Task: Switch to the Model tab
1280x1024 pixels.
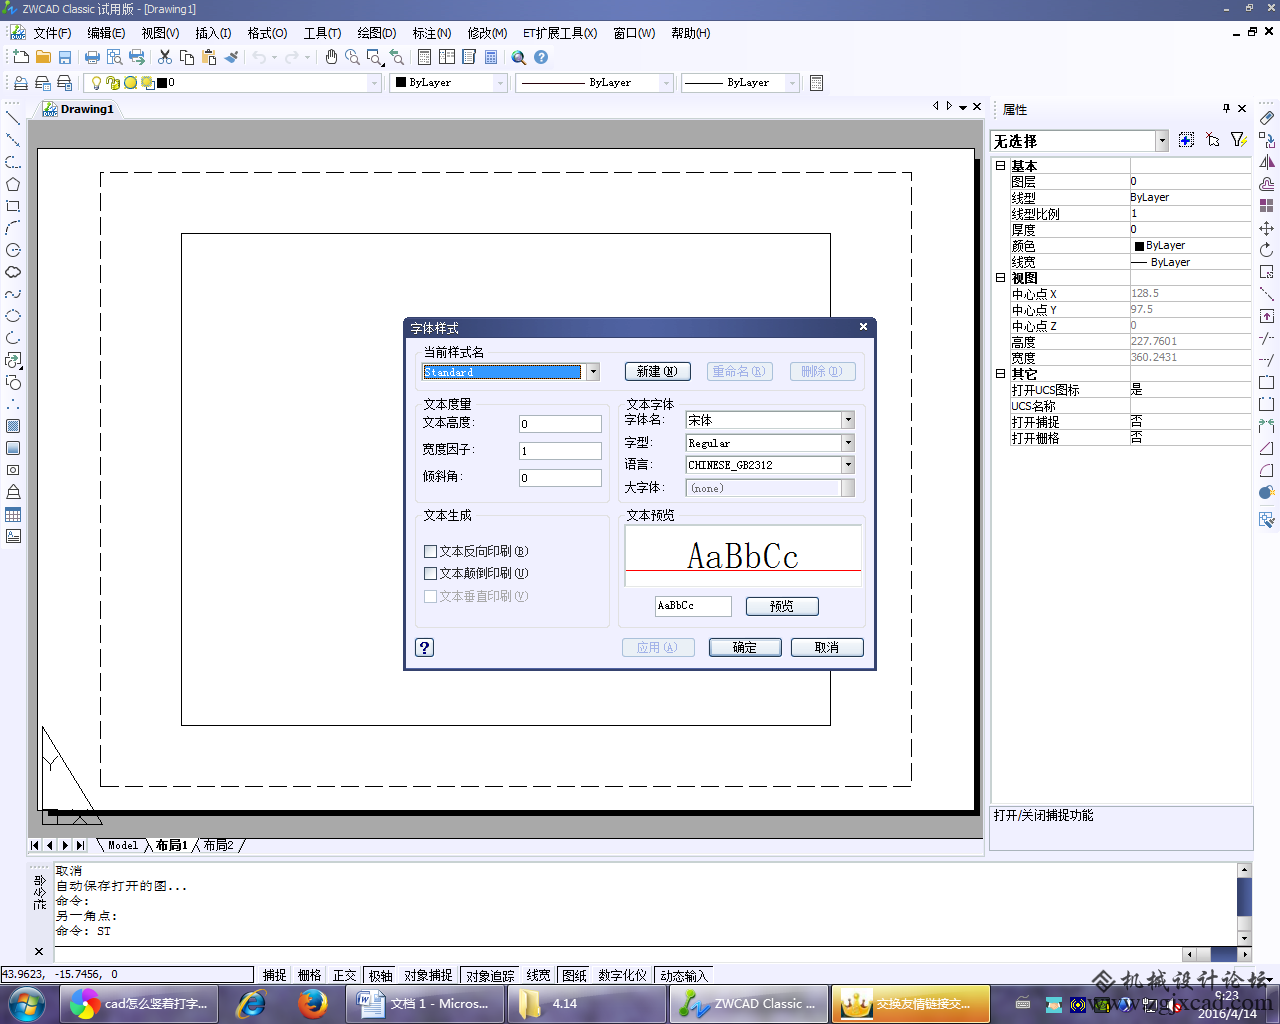Action: pos(123,846)
